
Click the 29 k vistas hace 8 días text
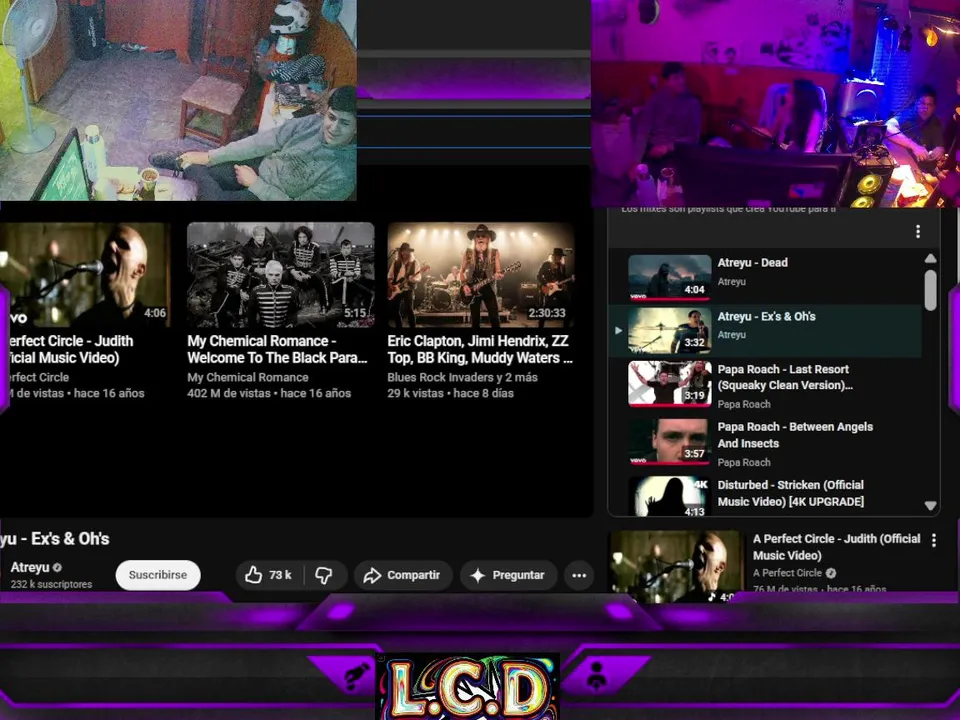pos(451,393)
